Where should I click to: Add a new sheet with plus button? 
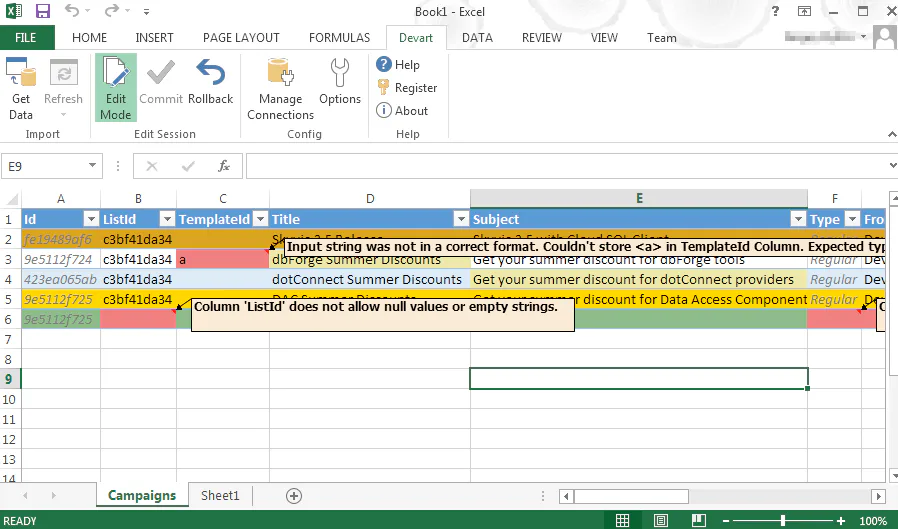click(x=294, y=496)
